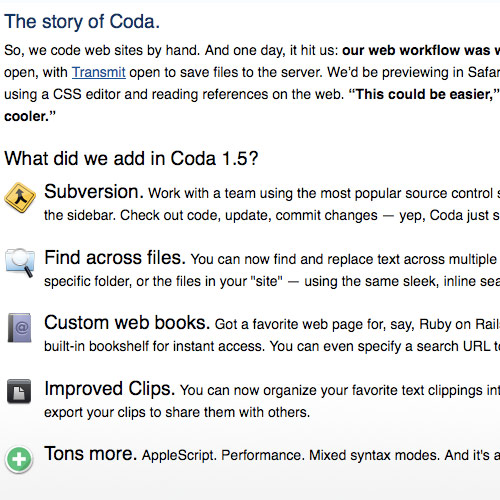500x500 pixels.
Task: Click the bold 'This could be easier,' quote
Action: [425, 94]
